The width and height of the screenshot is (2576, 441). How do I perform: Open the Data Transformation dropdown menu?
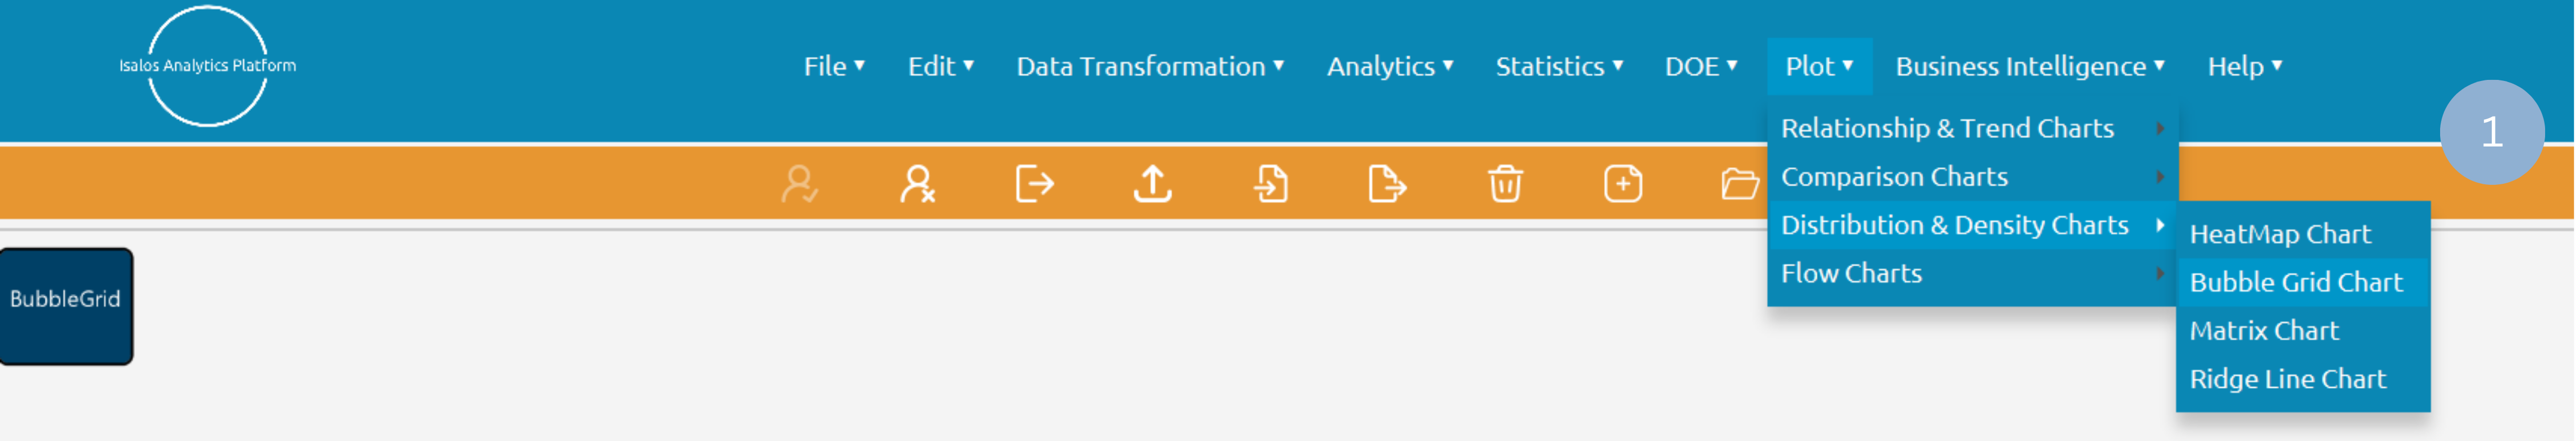1149,66
